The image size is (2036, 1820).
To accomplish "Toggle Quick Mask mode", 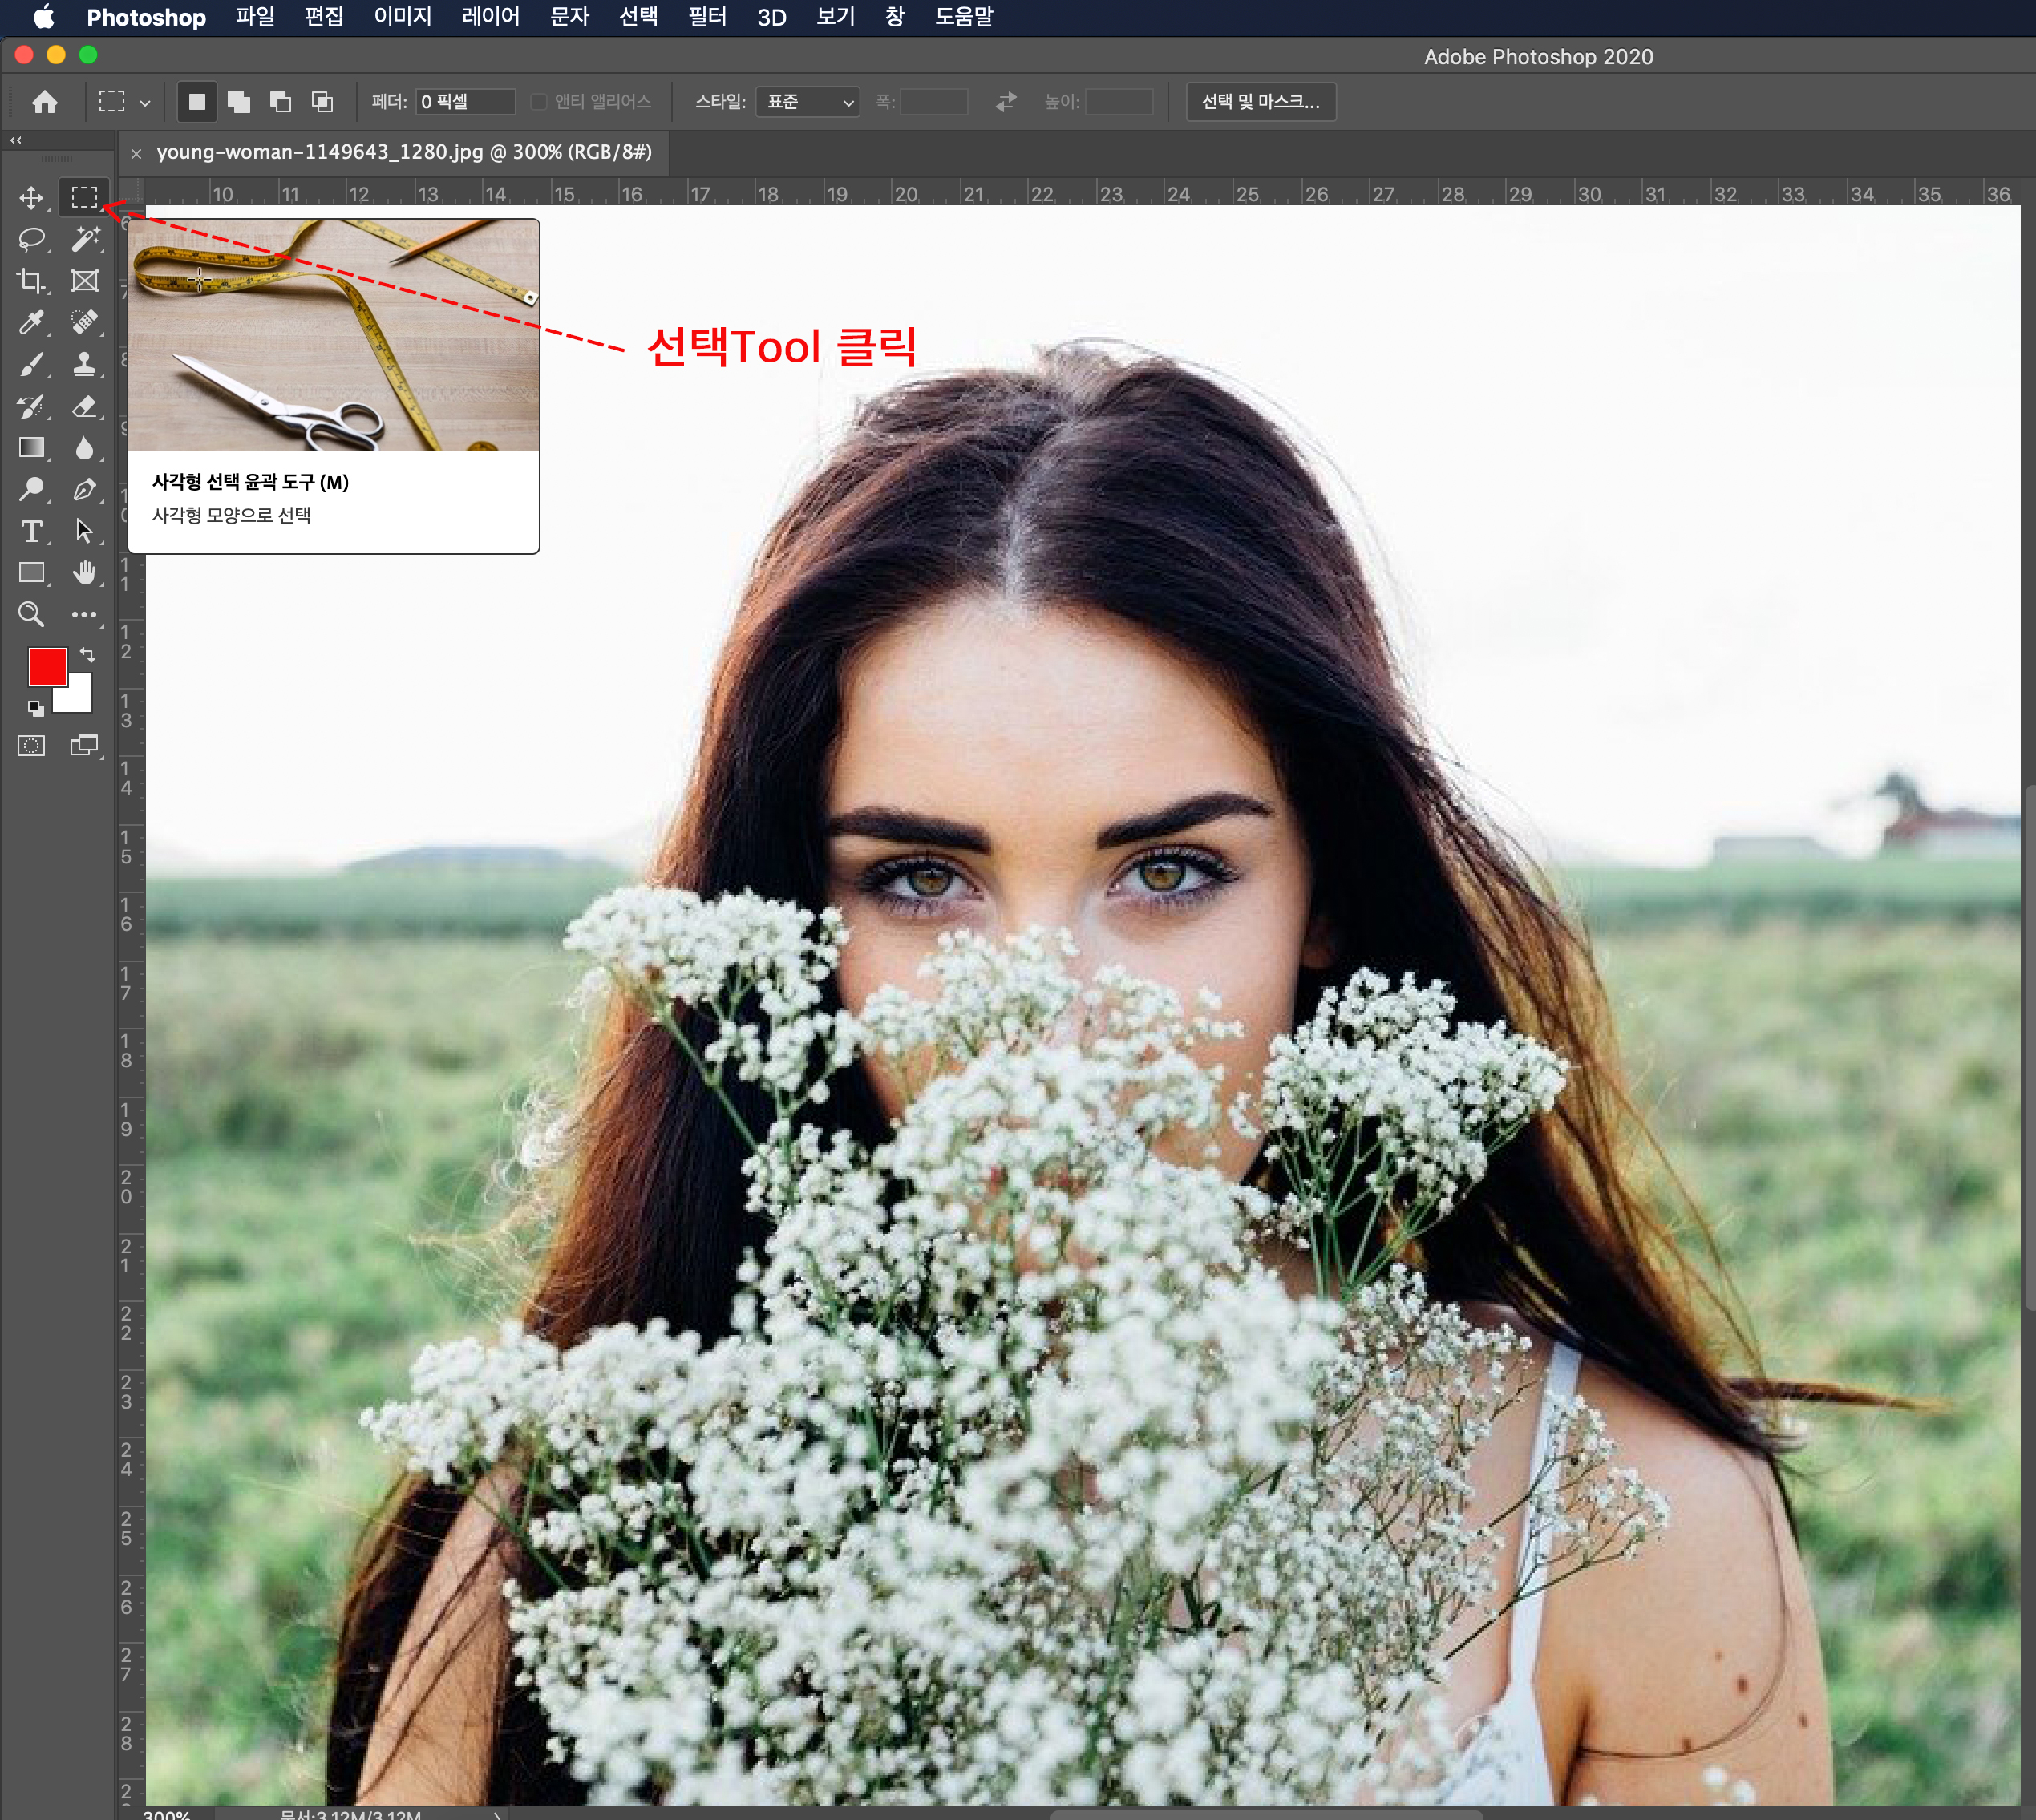I will 31,746.
